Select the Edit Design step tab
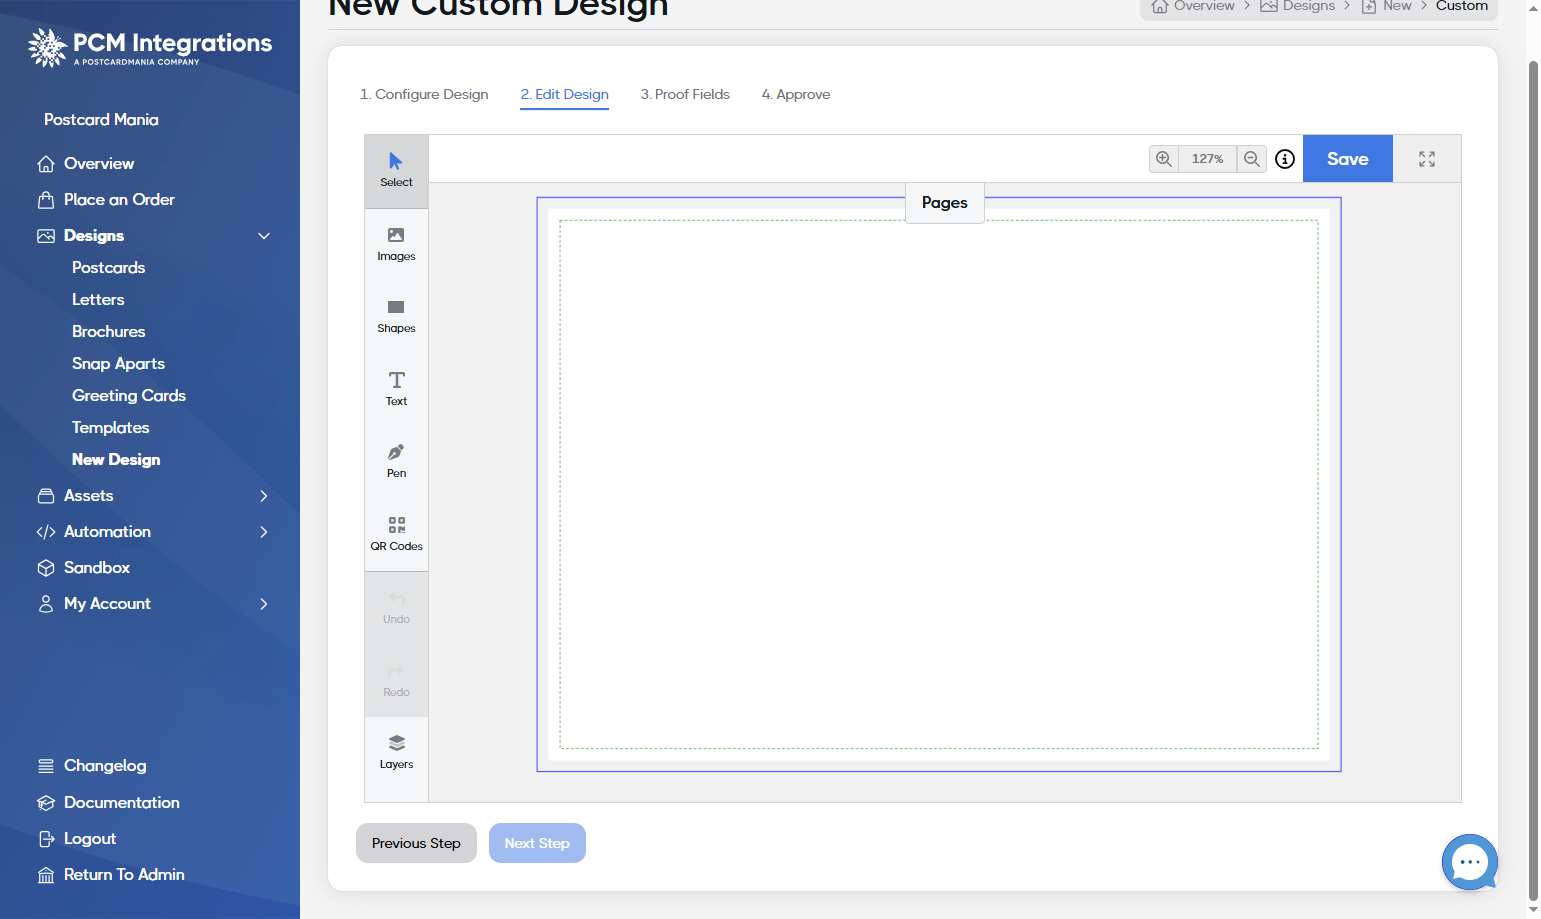Screen dimensions: 1541x919 pos(564,94)
